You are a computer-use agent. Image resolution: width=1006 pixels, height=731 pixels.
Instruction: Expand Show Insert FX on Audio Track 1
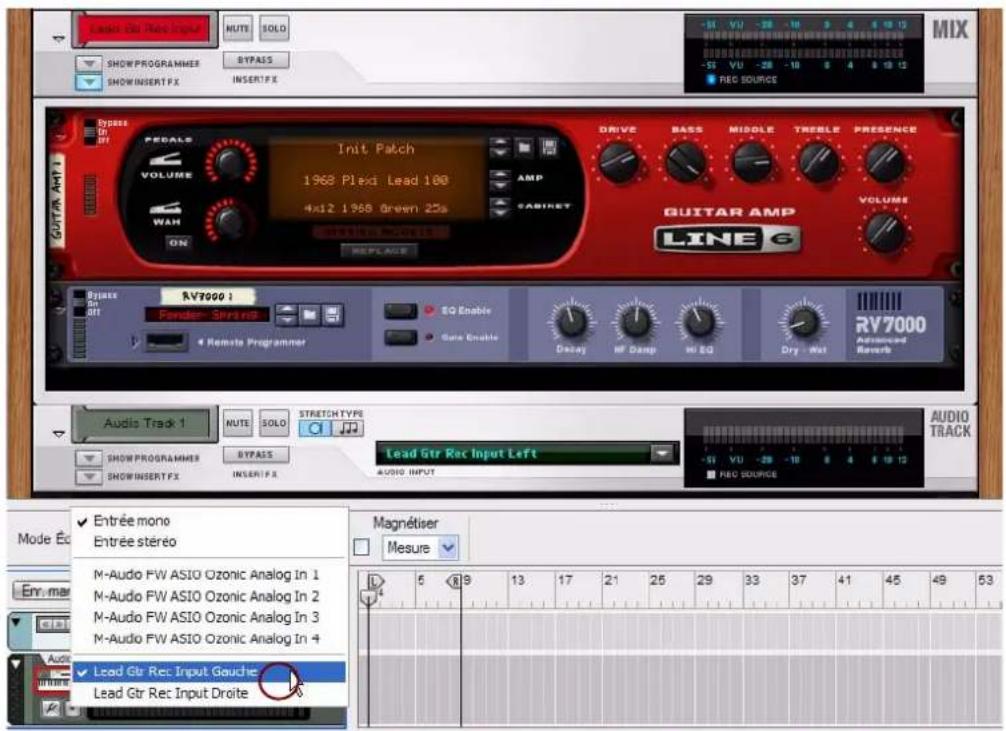pos(89,477)
